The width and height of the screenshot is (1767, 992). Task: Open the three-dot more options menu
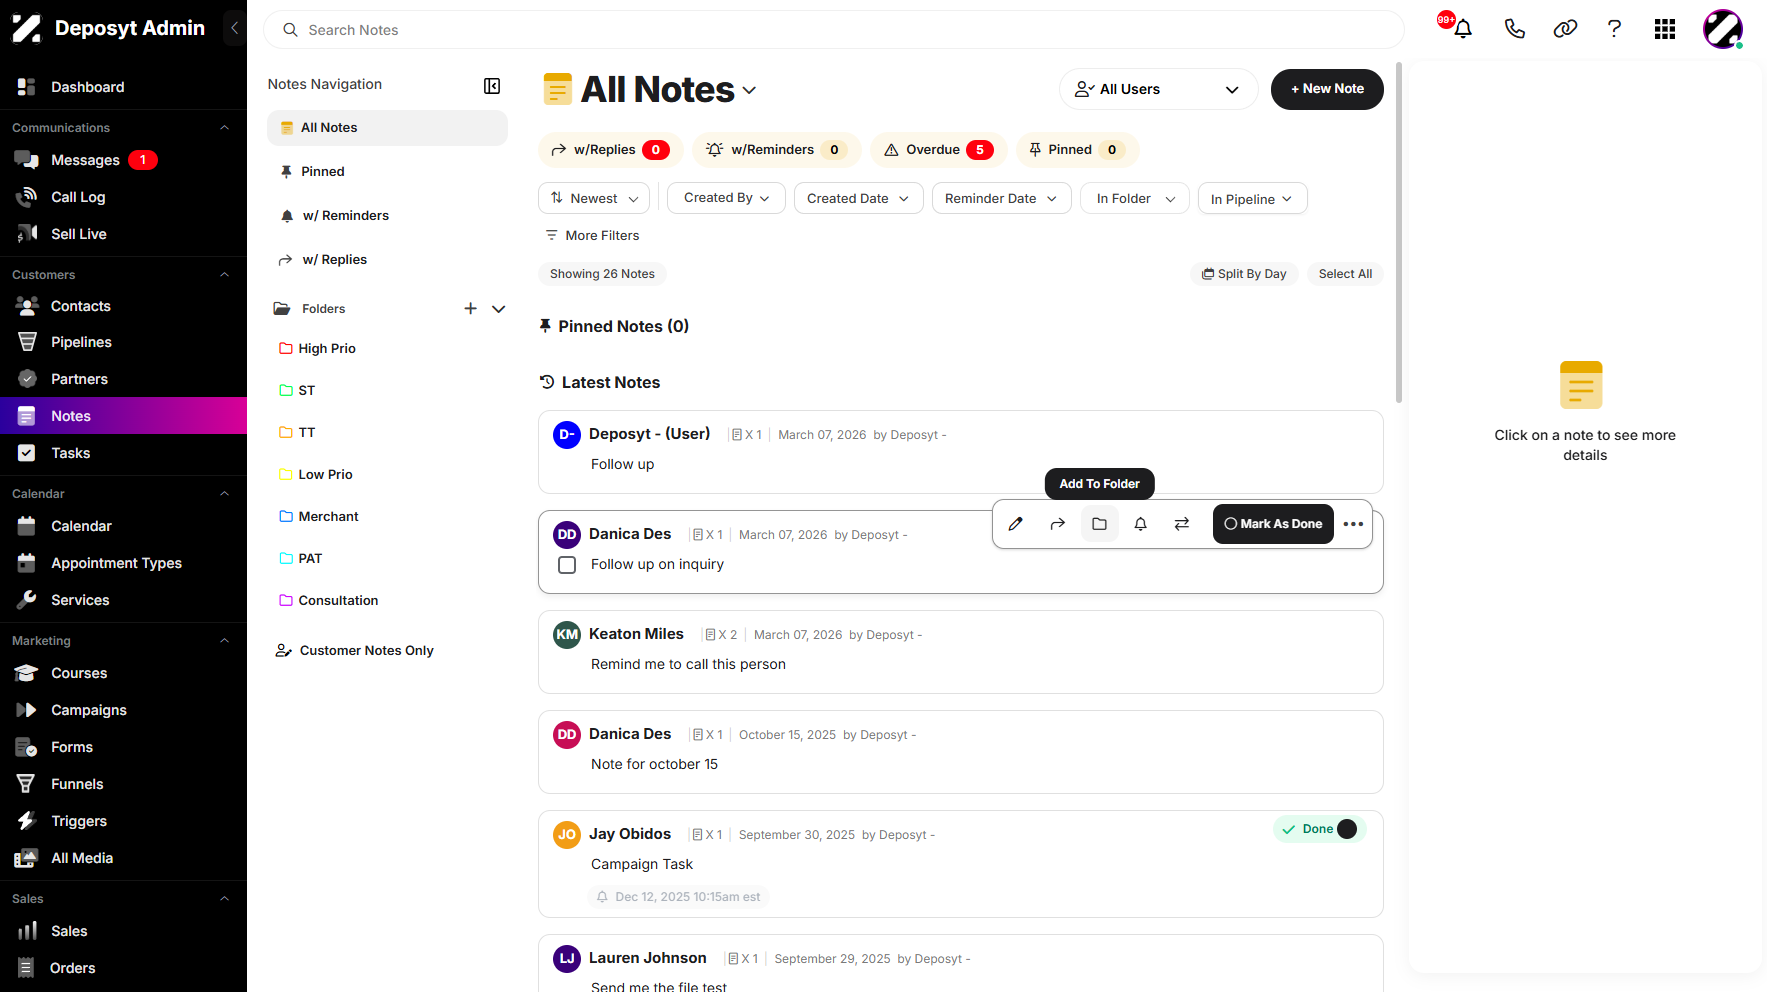point(1354,524)
